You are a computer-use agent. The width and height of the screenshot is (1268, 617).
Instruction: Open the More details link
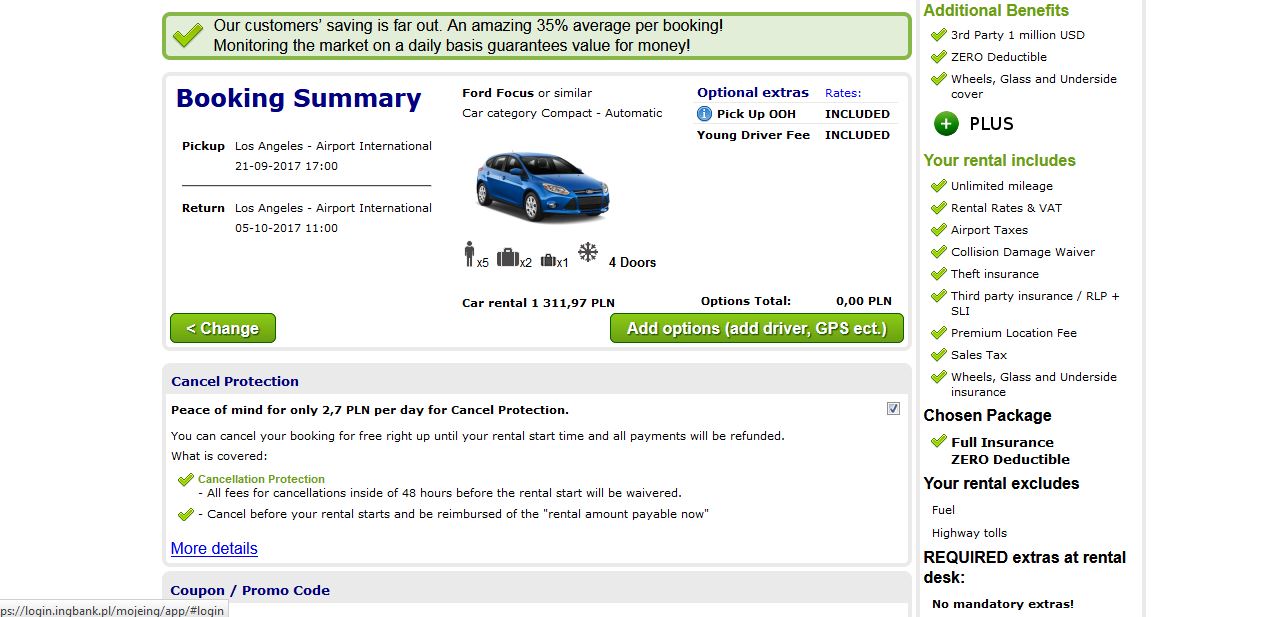coord(214,549)
